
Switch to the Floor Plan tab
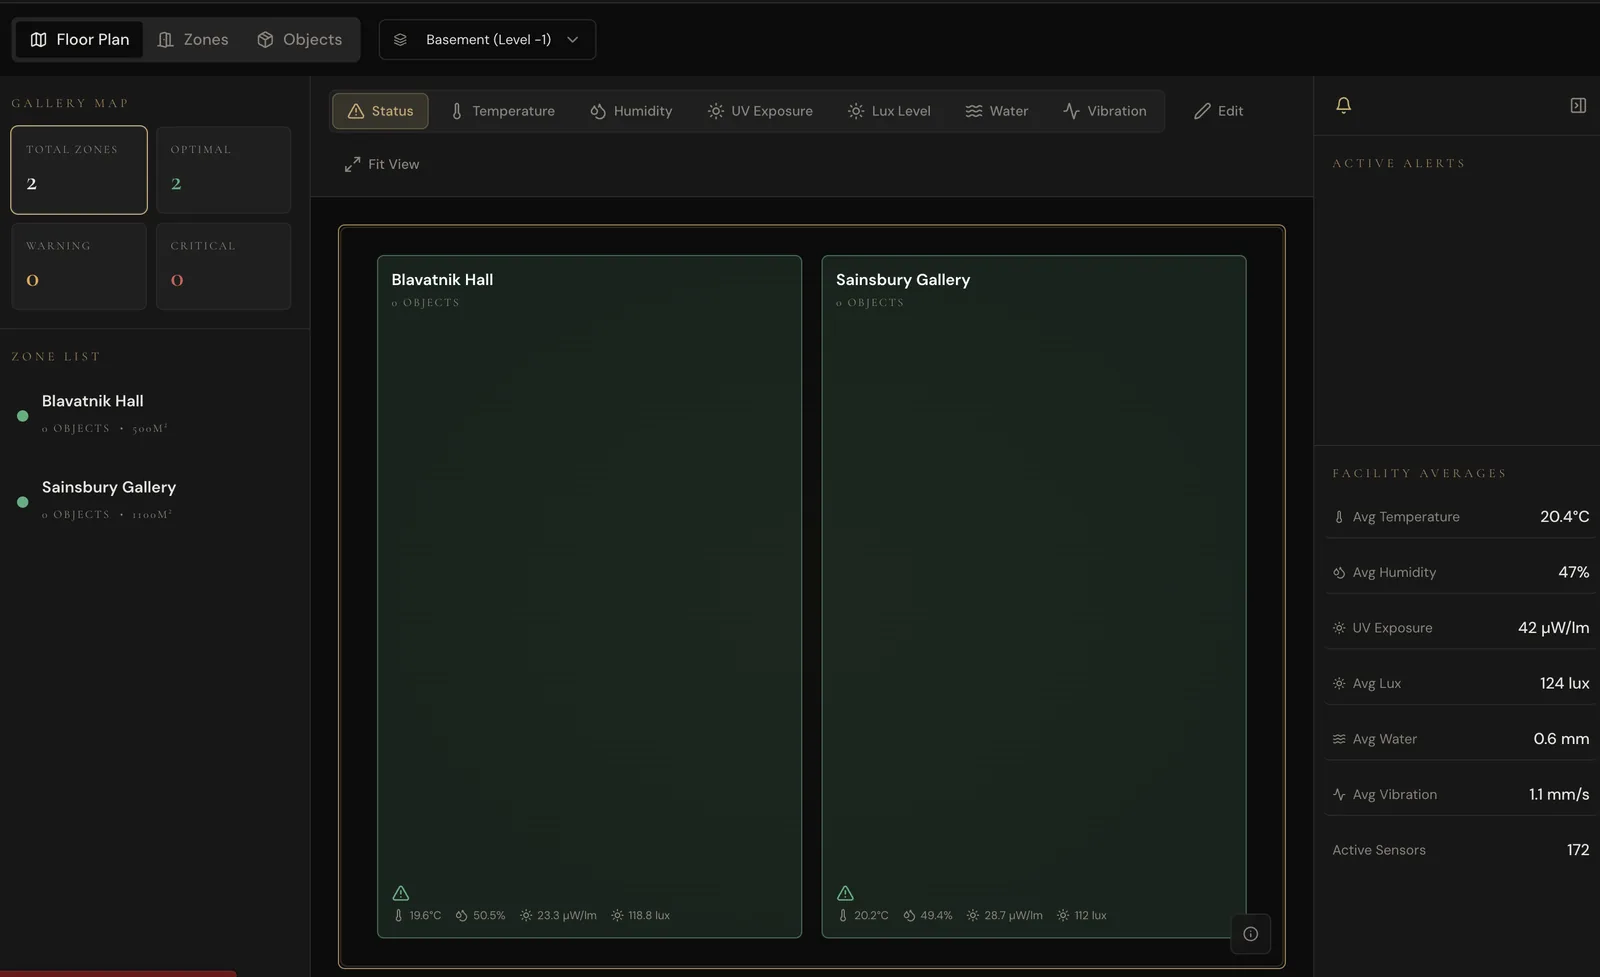(x=79, y=40)
